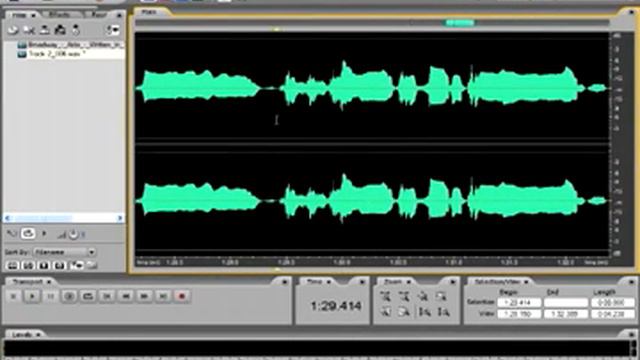Screen dimensions: 640x360
Task: Switch to the Favorites tab
Action: tap(99, 15)
